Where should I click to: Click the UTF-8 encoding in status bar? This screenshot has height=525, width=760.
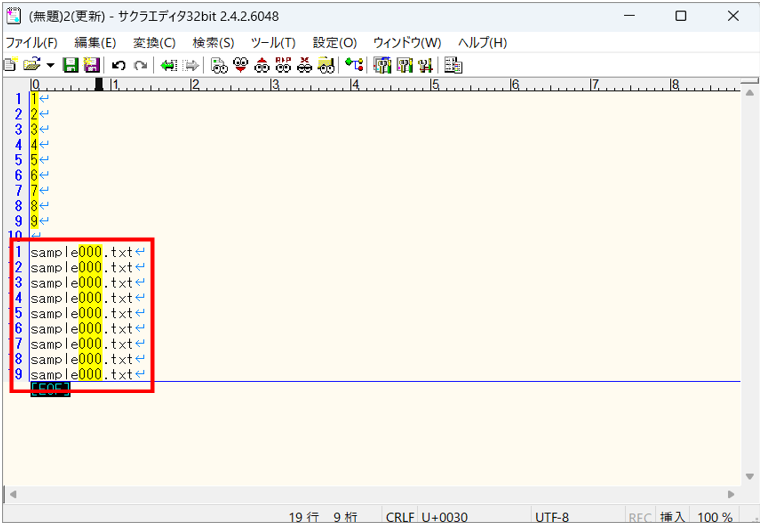[x=553, y=517]
